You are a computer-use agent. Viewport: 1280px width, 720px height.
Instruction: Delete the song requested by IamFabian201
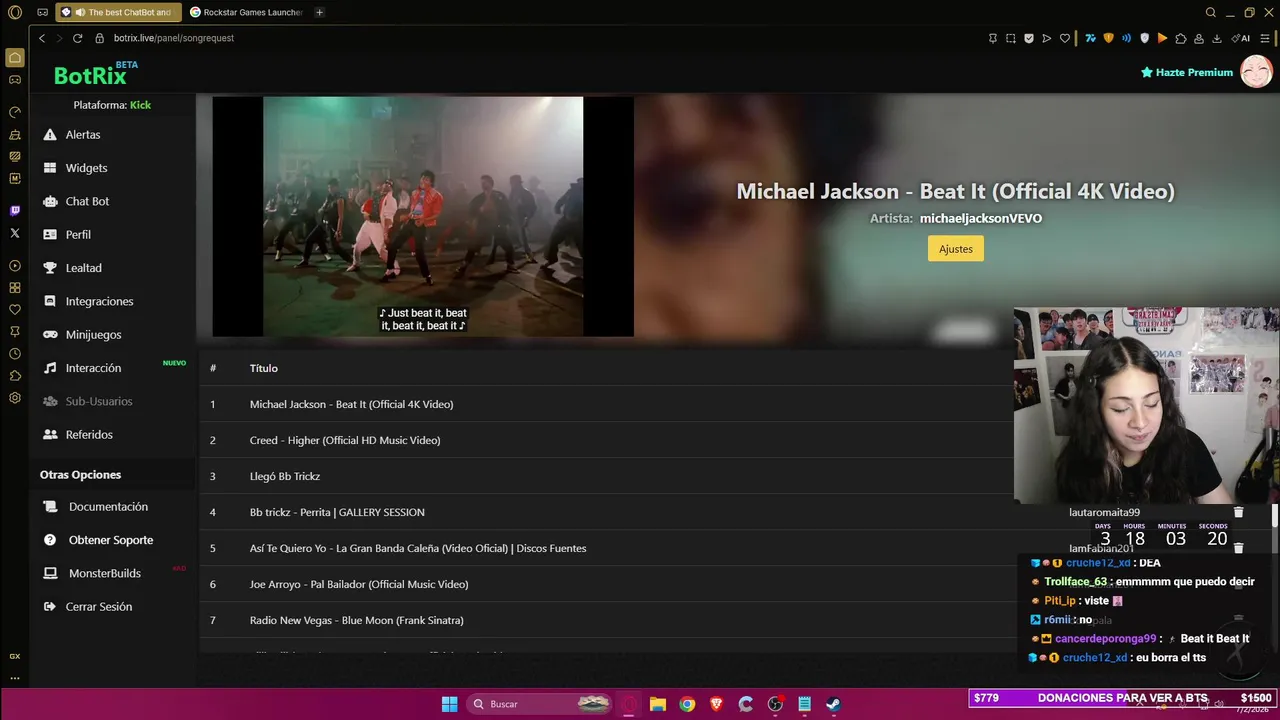click(x=1238, y=548)
